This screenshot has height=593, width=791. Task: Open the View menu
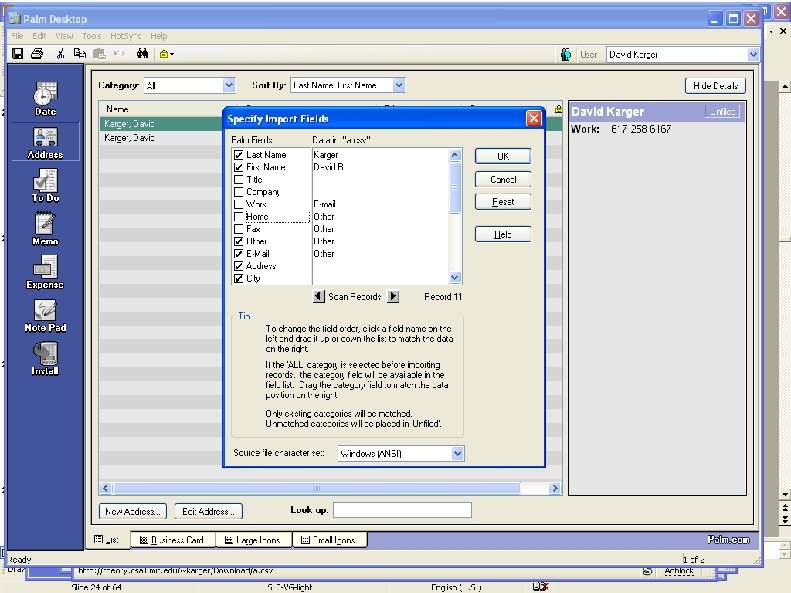tap(64, 36)
